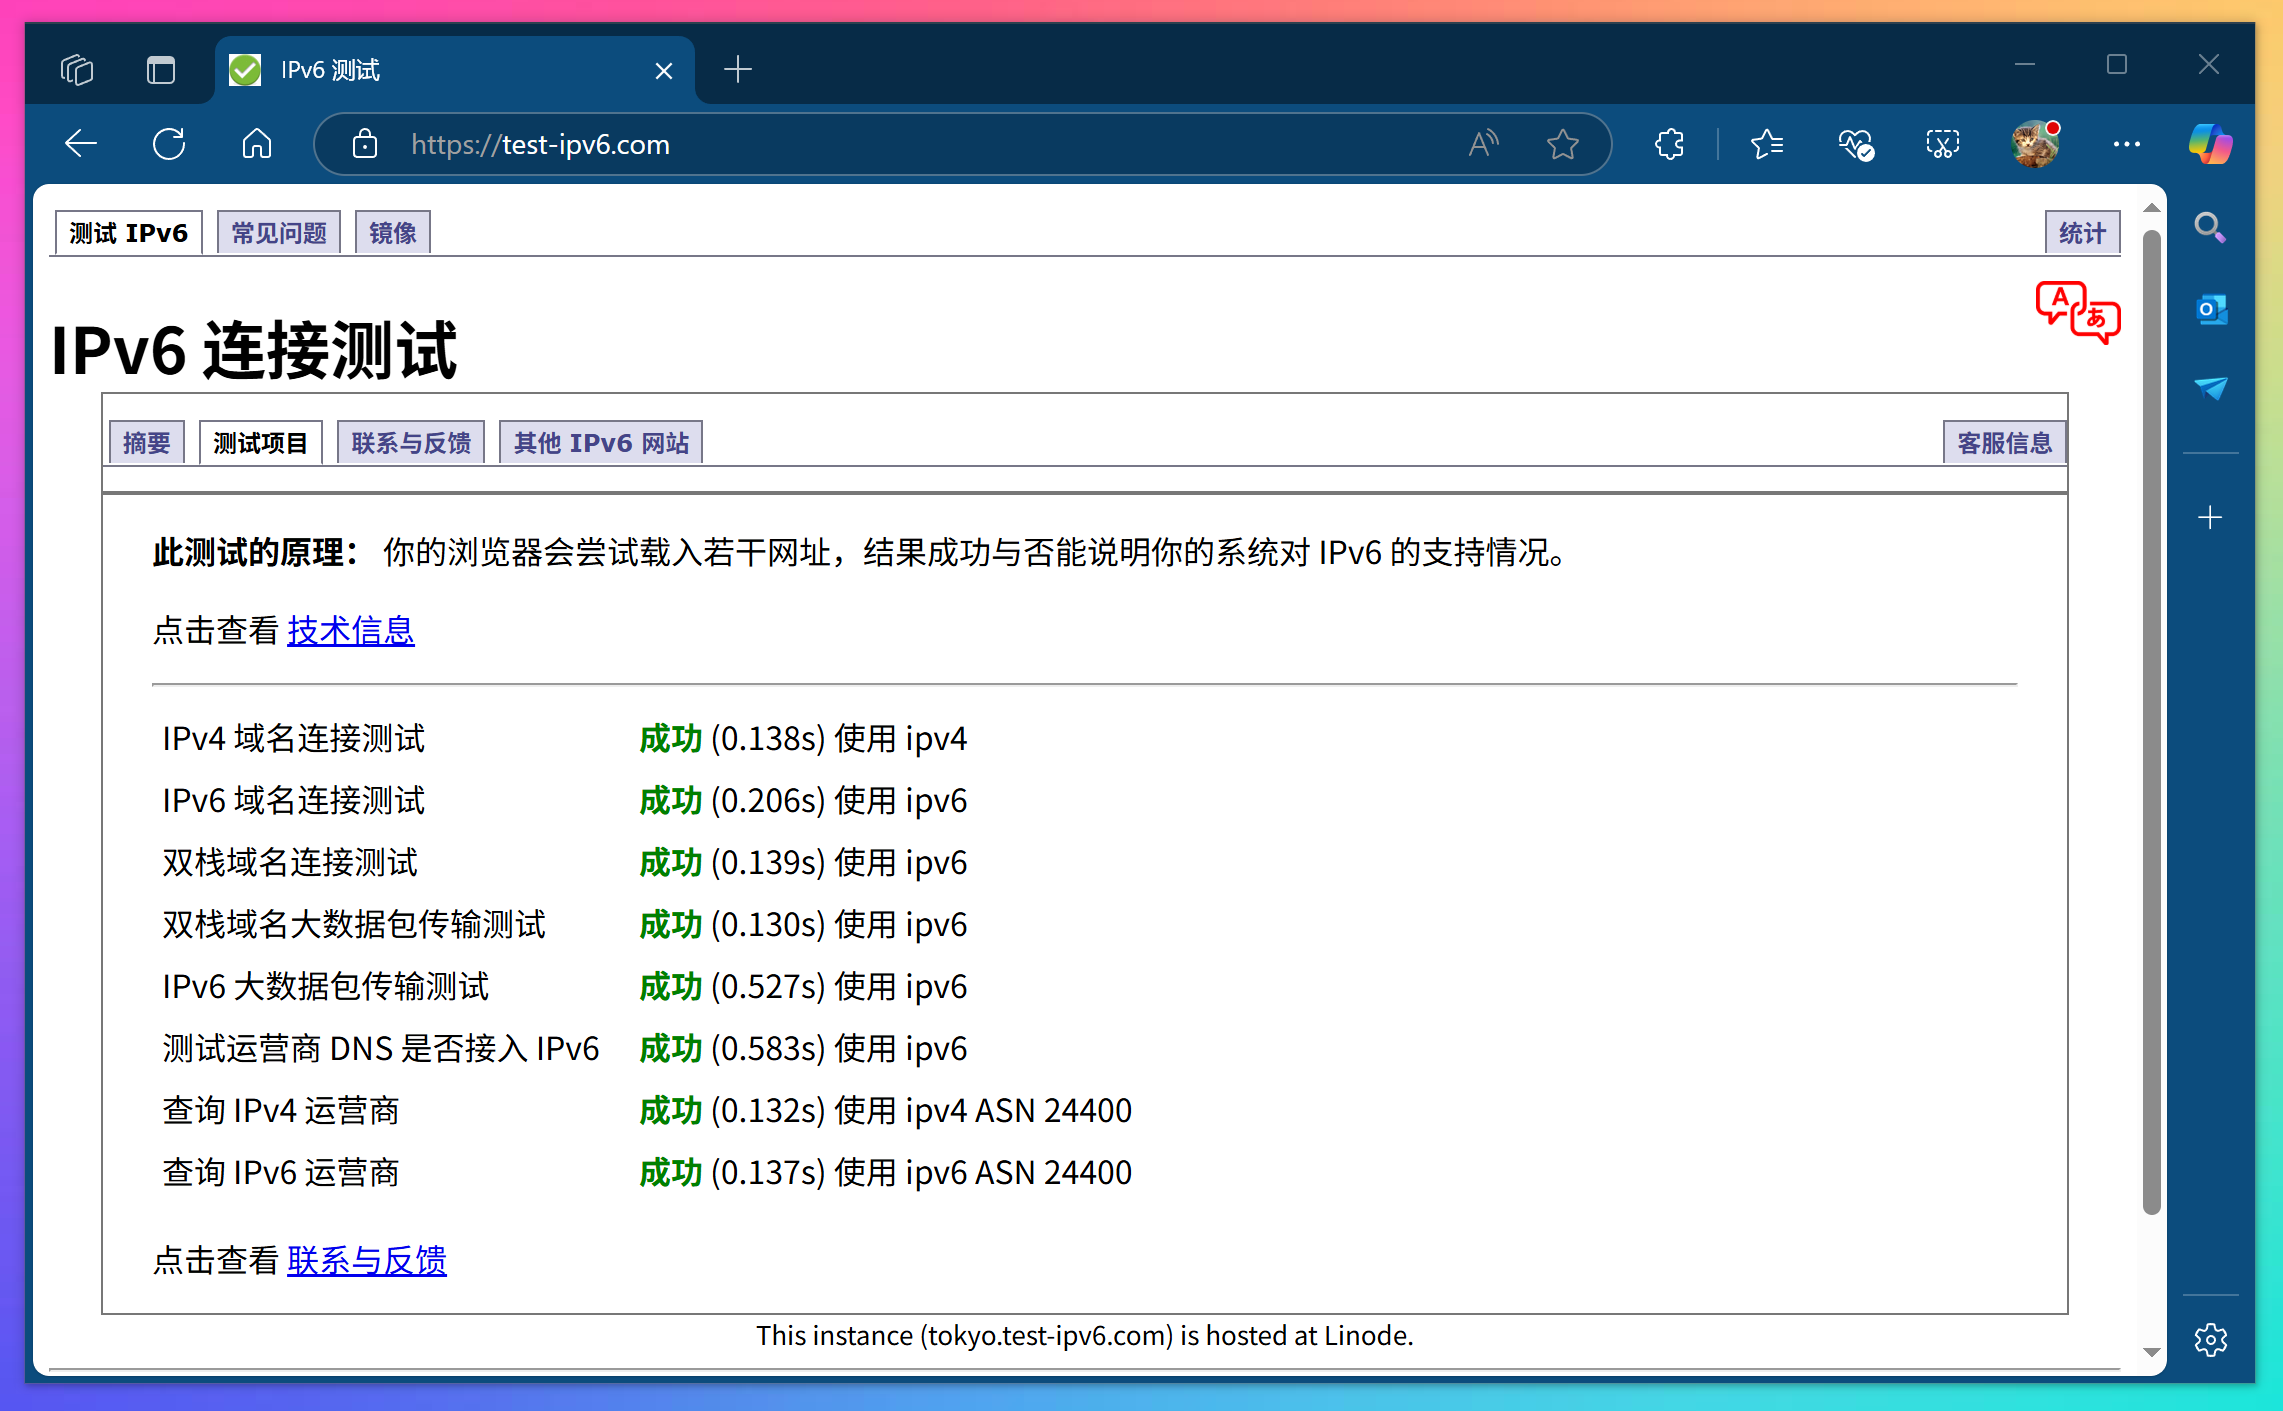Open the Extensions puzzle icon
This screenshot has height=1411, width=2283.
[1668, 143]
